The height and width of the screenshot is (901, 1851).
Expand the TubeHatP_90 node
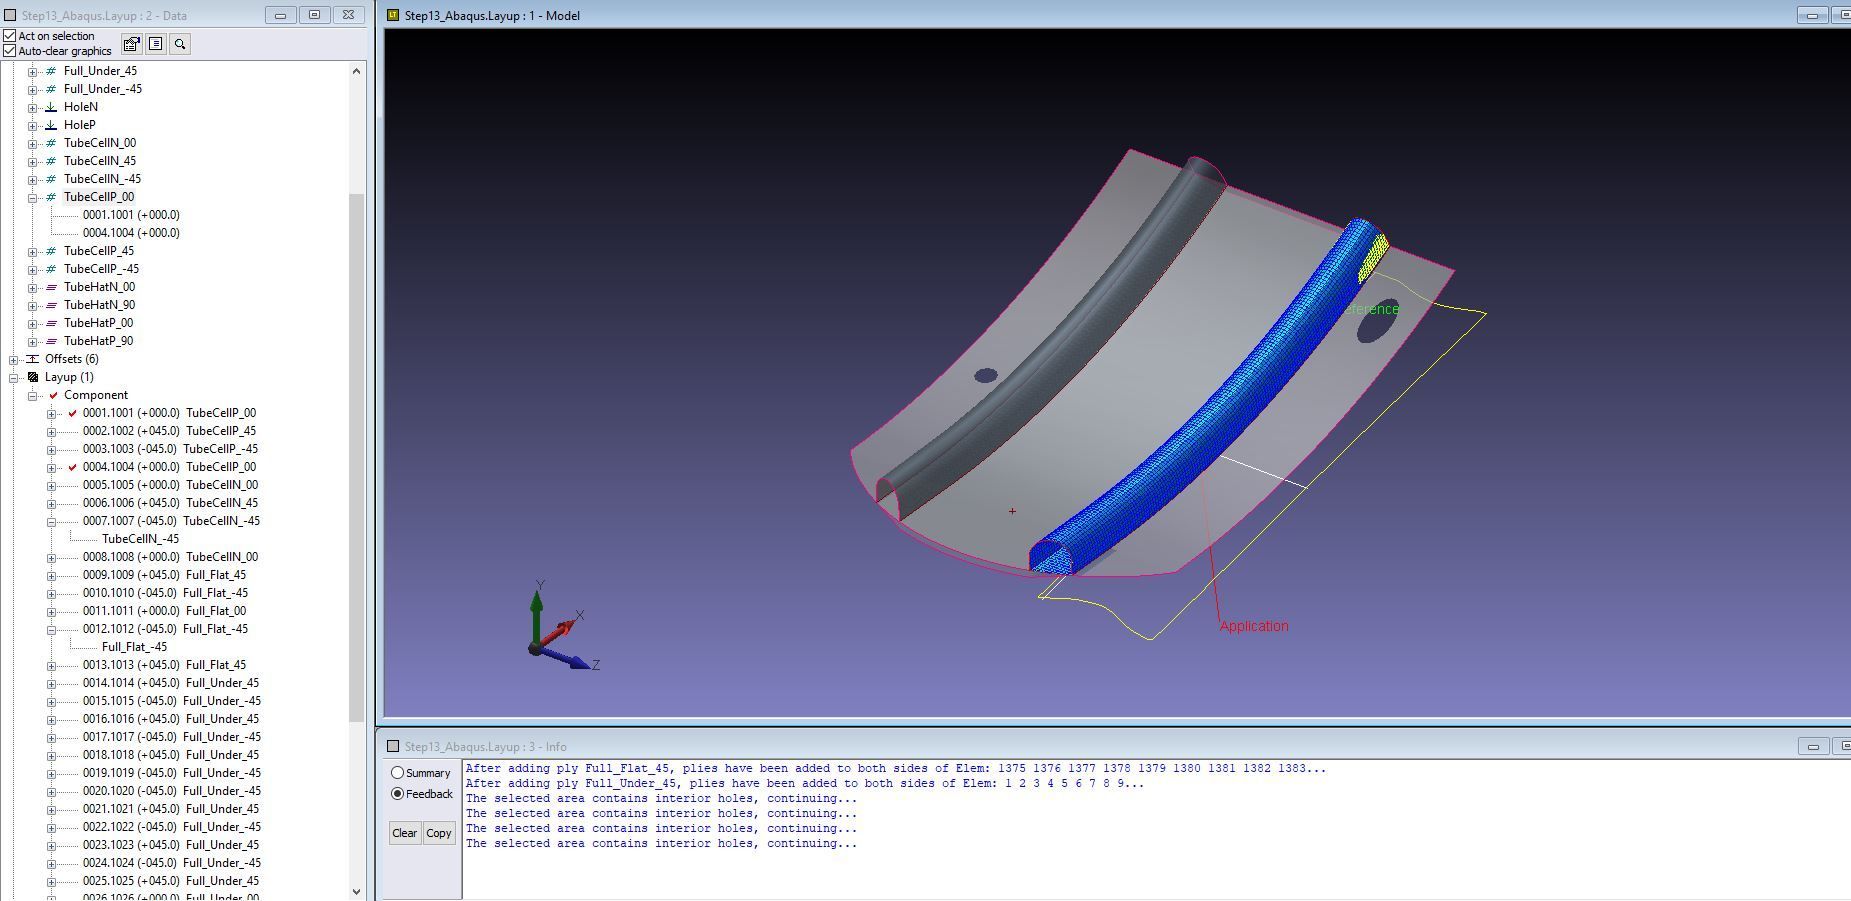[32, 341]
